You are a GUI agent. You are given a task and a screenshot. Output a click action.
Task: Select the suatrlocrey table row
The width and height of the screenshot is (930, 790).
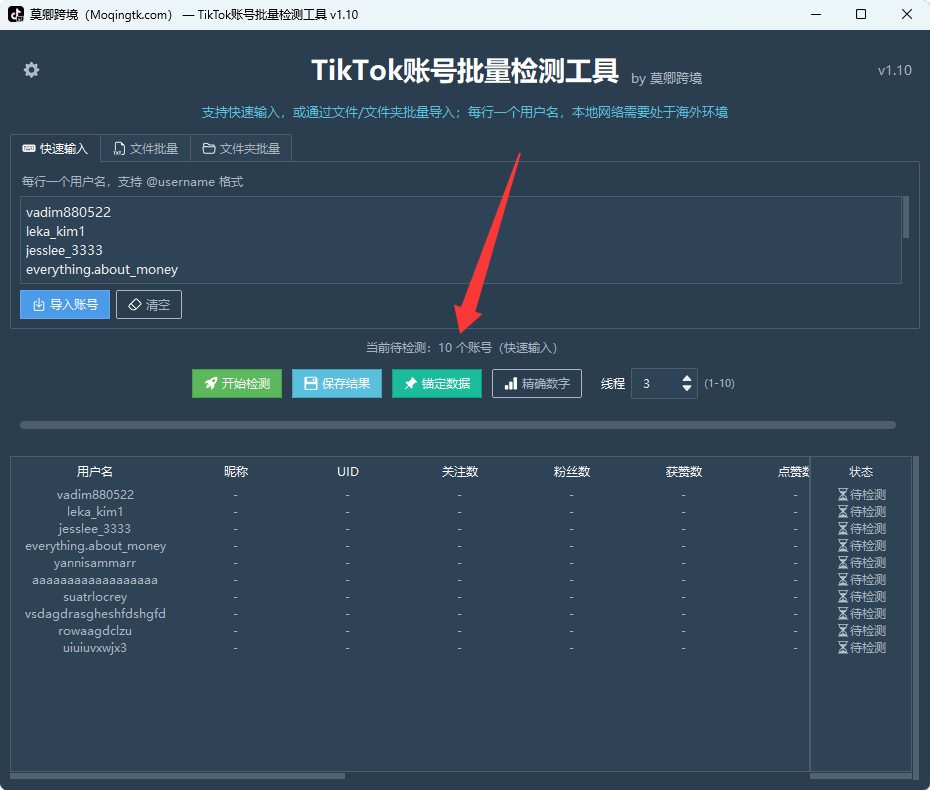point(410,597)
